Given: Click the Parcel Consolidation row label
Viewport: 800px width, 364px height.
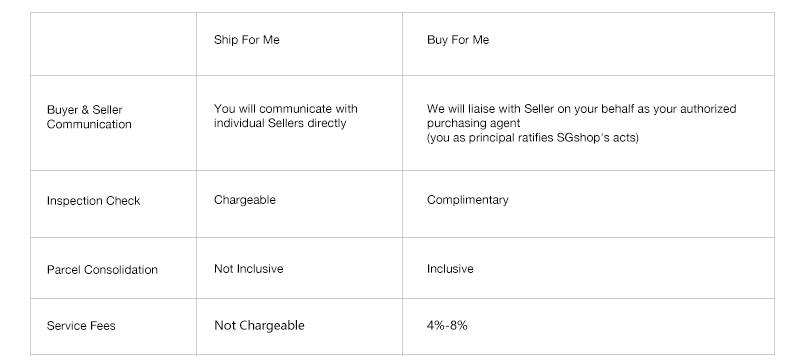Looking at the screenshot, I should (x=102, y=270).
